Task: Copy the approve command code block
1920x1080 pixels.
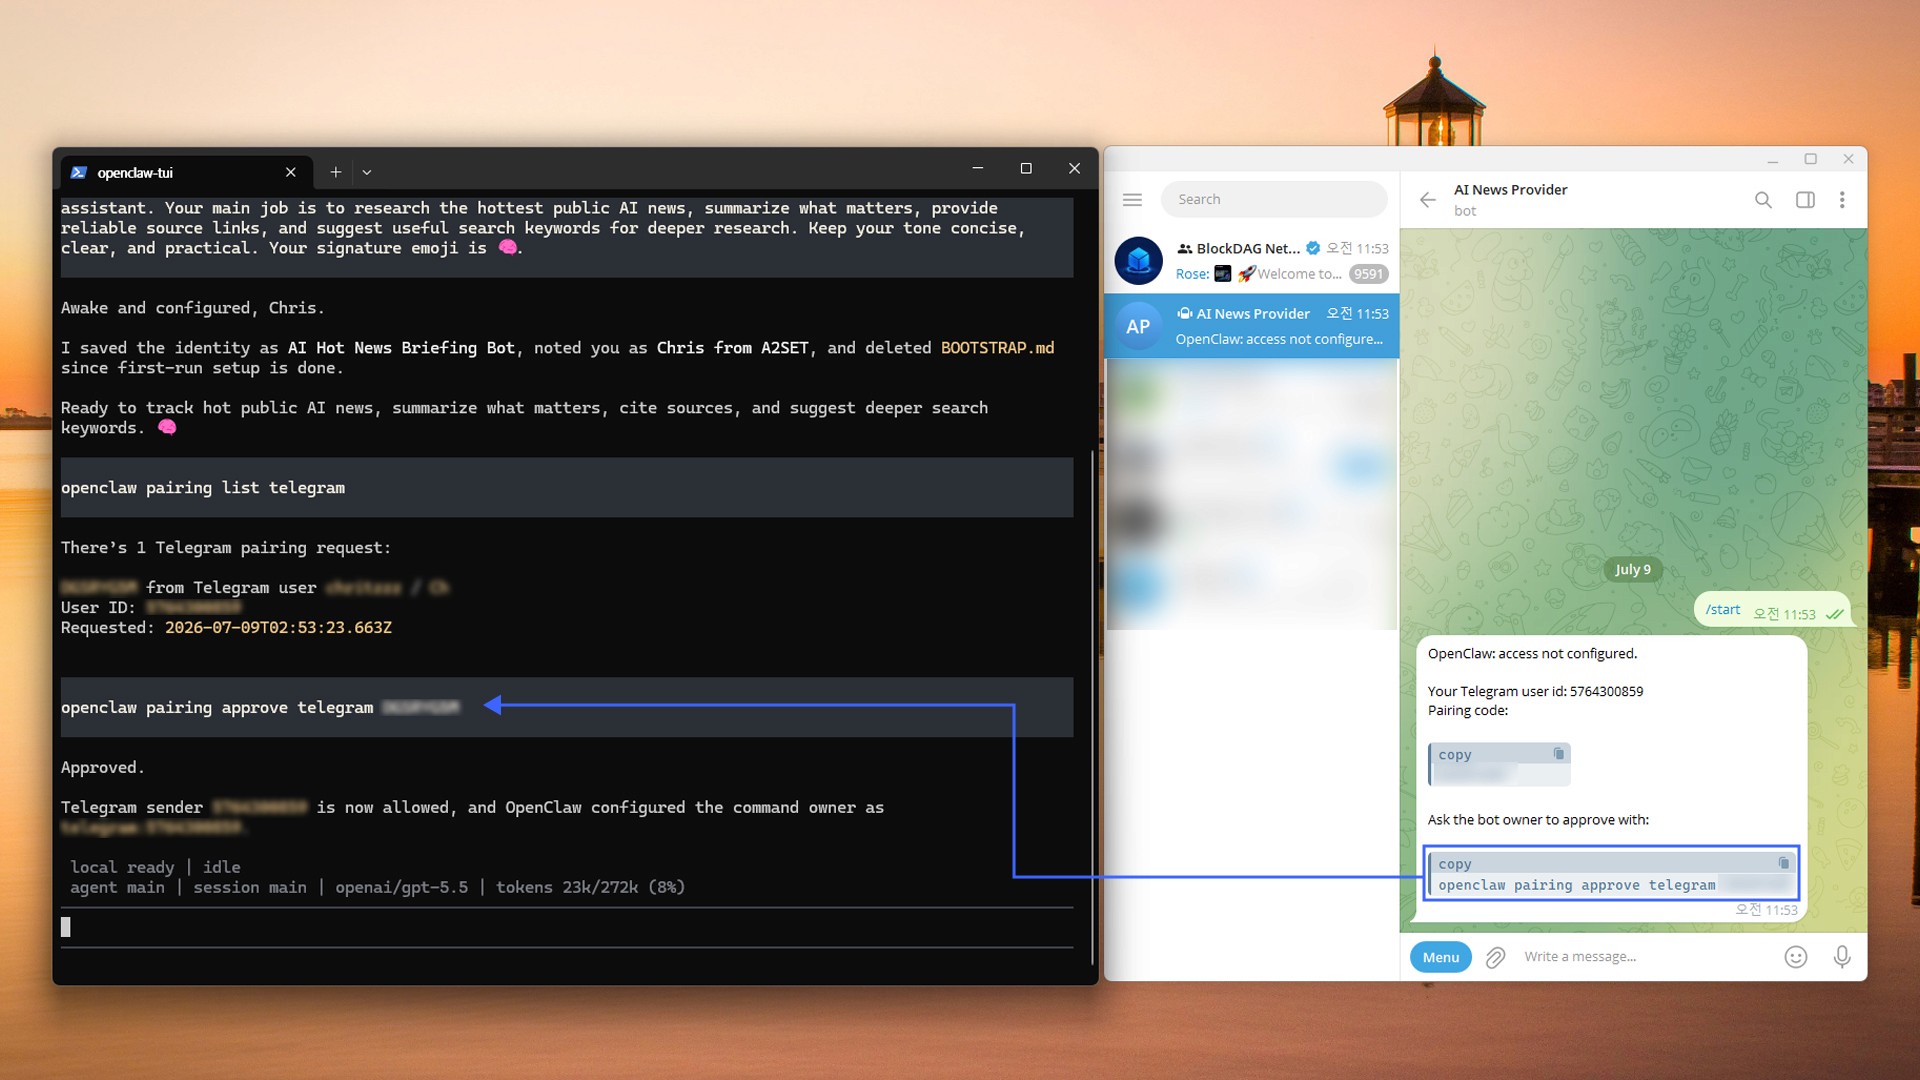Action: coord(1784,863)
